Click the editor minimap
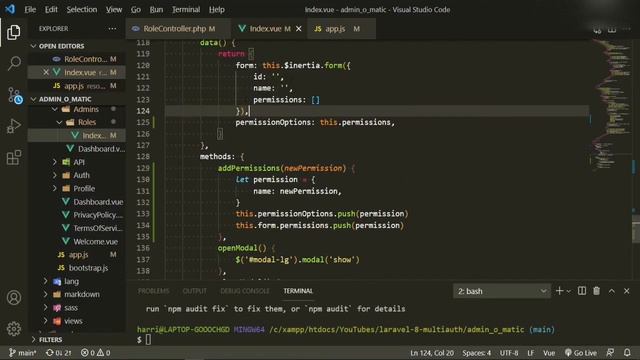Screen dimensions: 640x360 tap(612, 104)
